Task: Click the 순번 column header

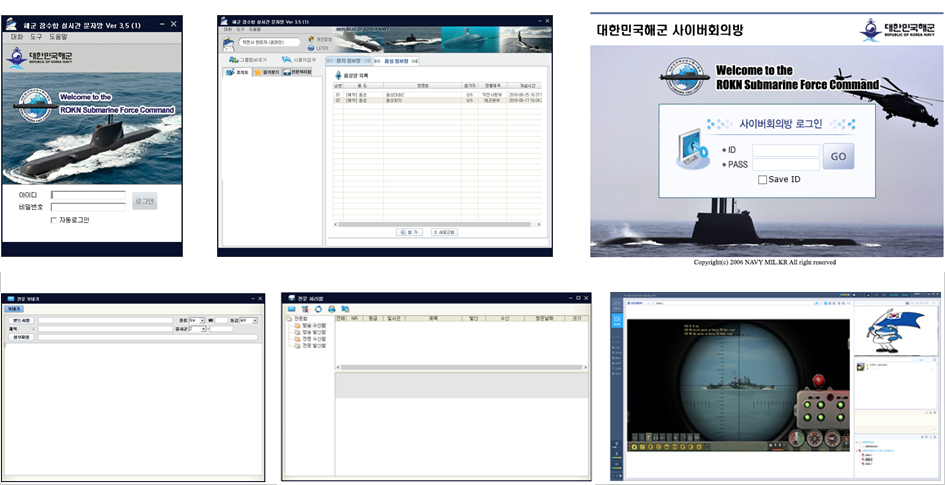Action: tap(338, 86)
